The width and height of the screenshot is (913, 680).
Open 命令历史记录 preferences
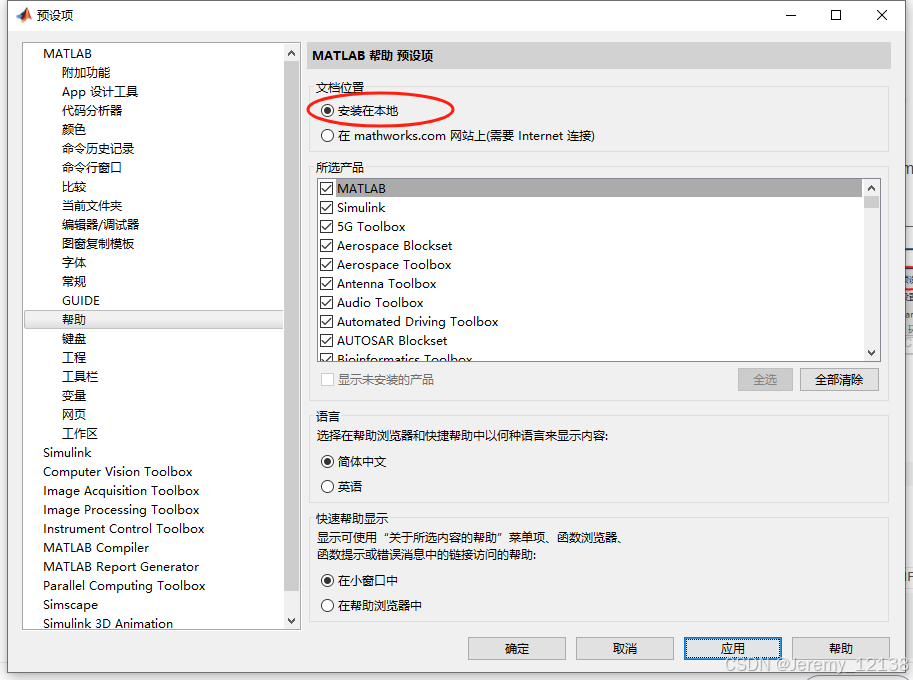98,149
